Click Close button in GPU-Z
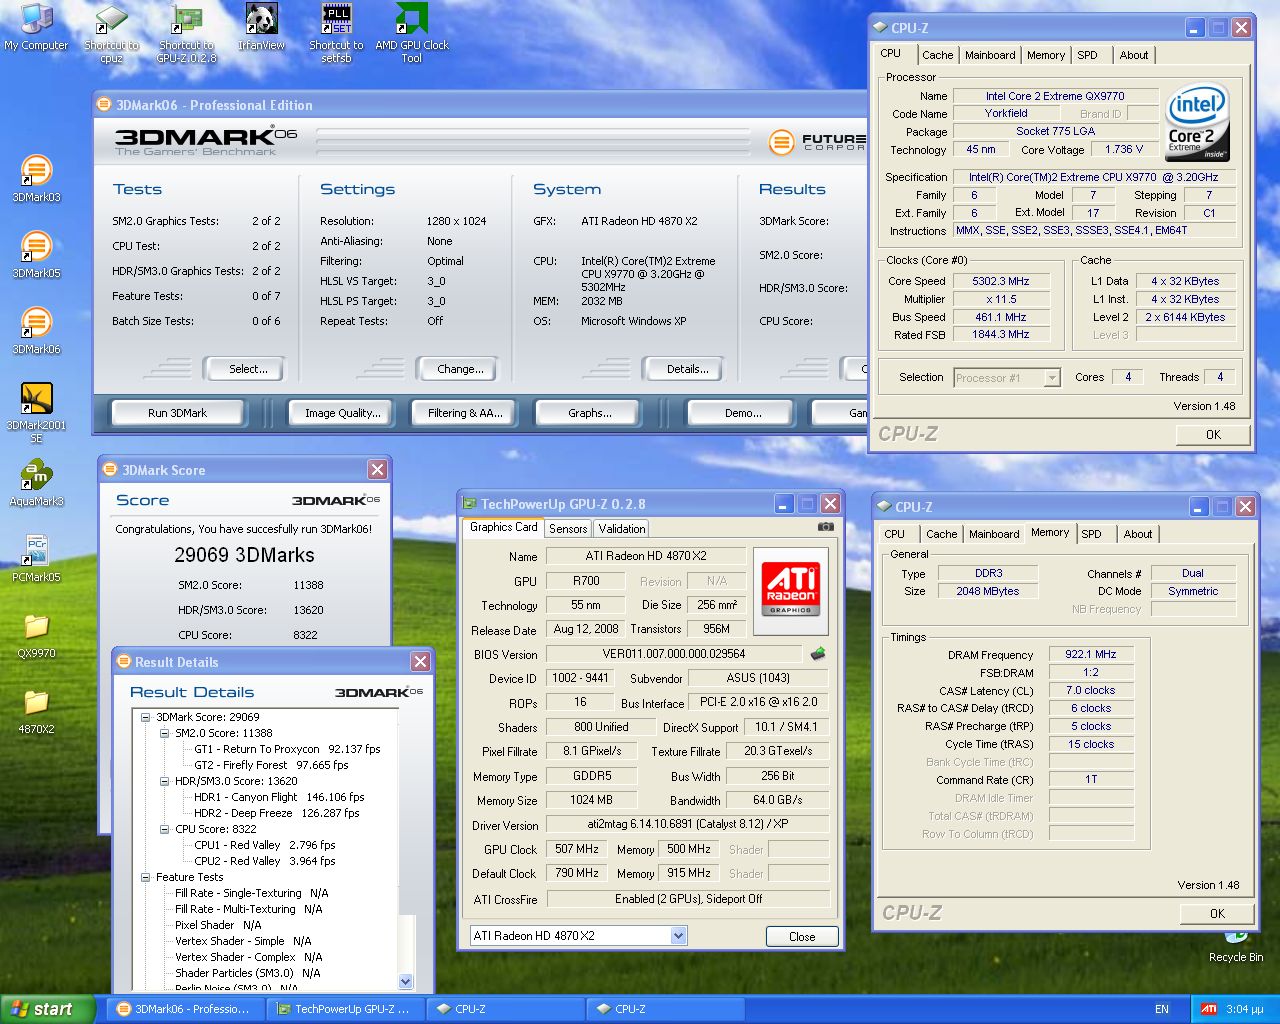This screenshot has height=1024, width=1280. coord(802,937)
